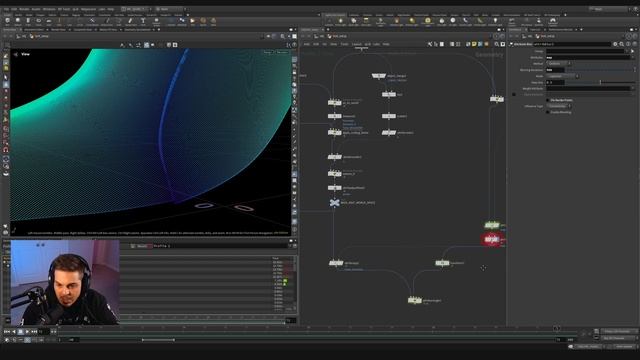Select the null node with X icon
This screenshot has width=640, height=360.
pos(334,202)
